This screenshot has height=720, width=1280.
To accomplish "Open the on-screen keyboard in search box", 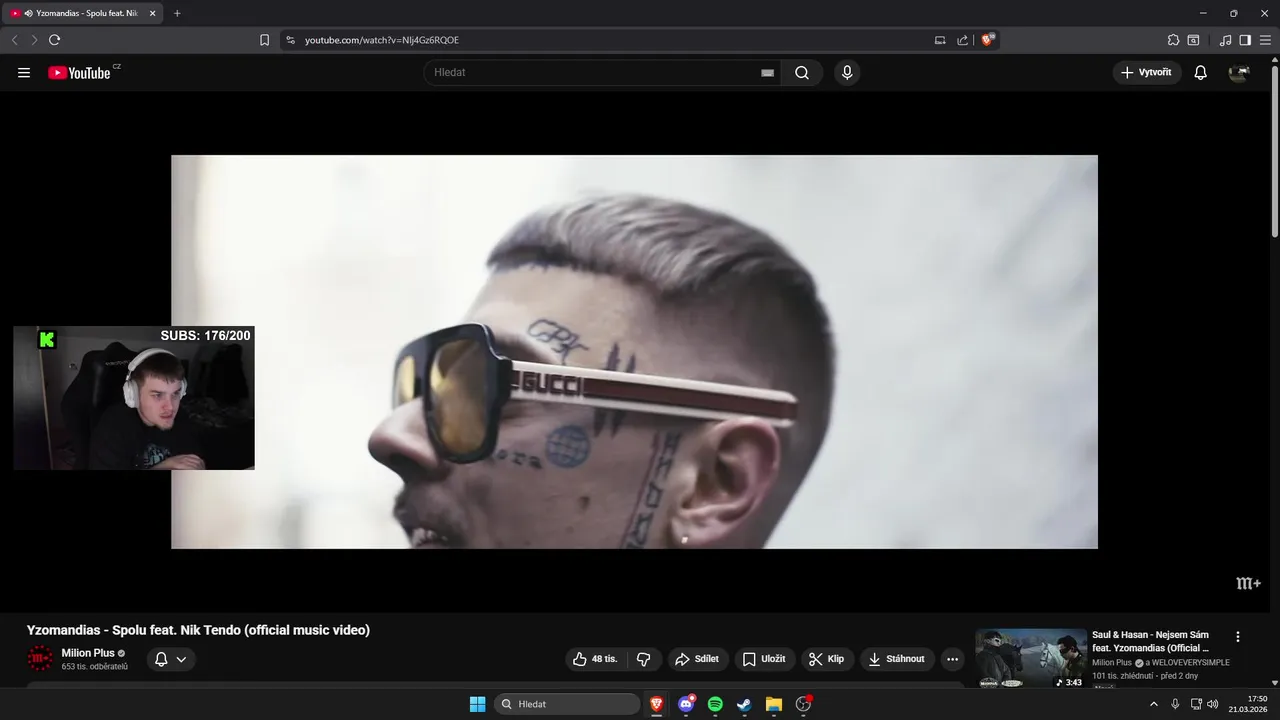I will (768, 73).
